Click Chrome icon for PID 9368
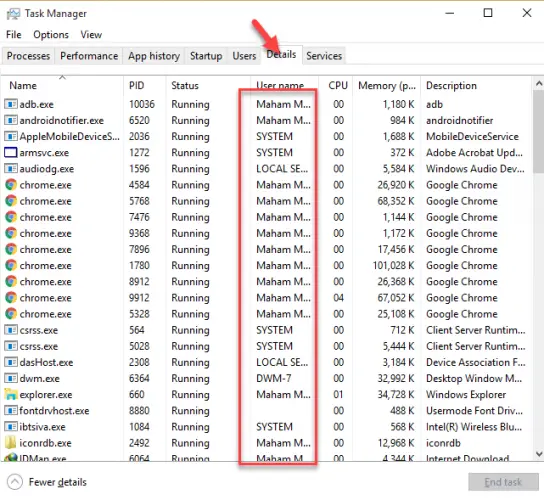 coord(11,233)
